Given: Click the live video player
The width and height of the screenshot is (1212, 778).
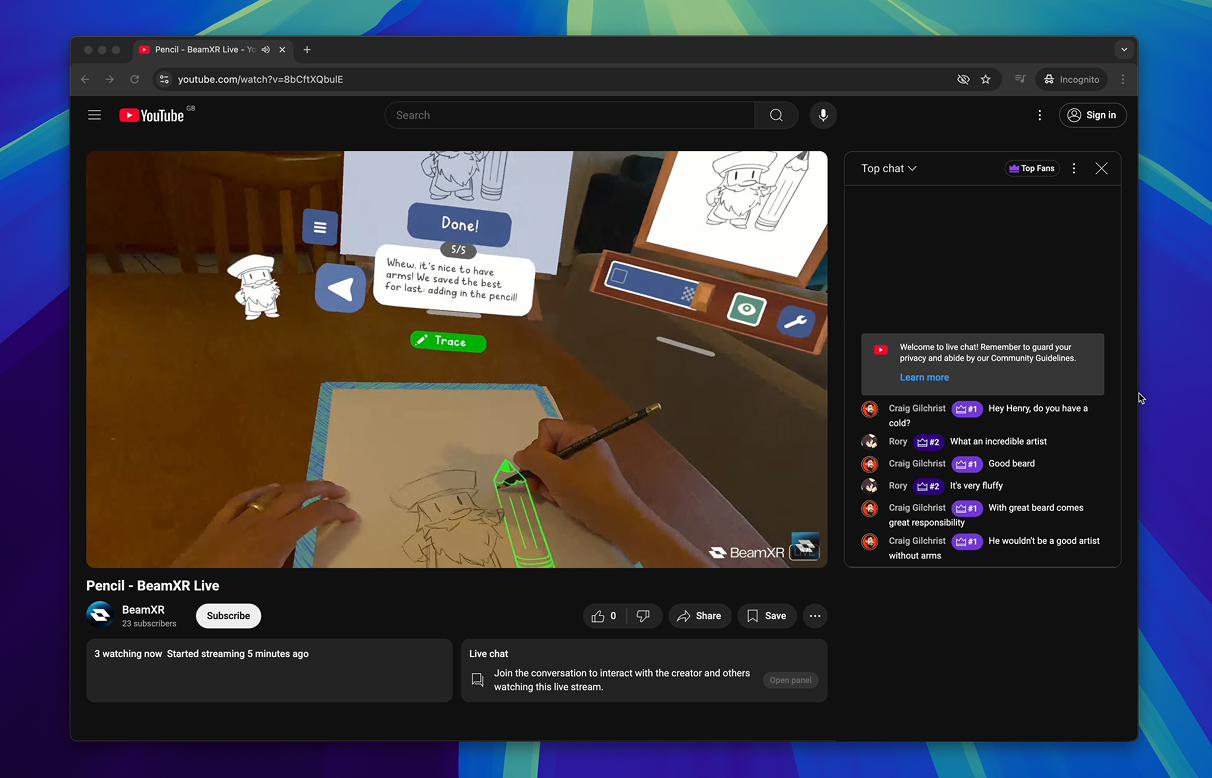Looking at the screenshot, I should pos(457,359).
